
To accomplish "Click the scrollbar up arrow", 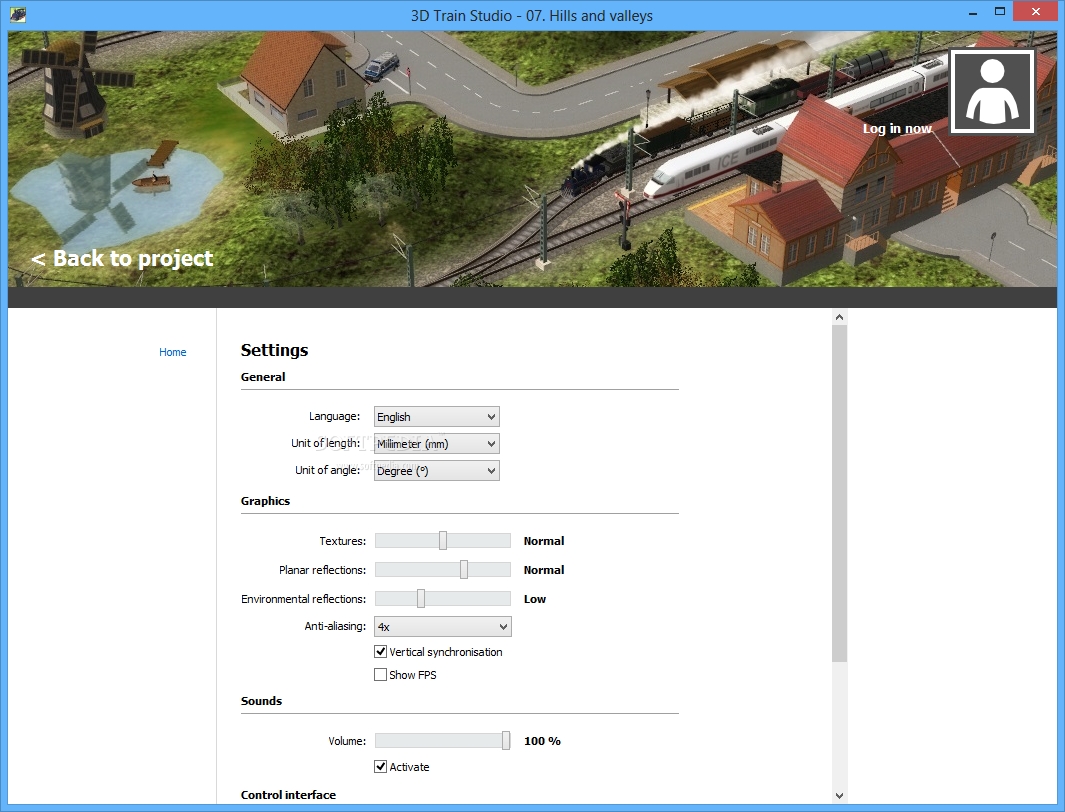I will coord(840,317).
